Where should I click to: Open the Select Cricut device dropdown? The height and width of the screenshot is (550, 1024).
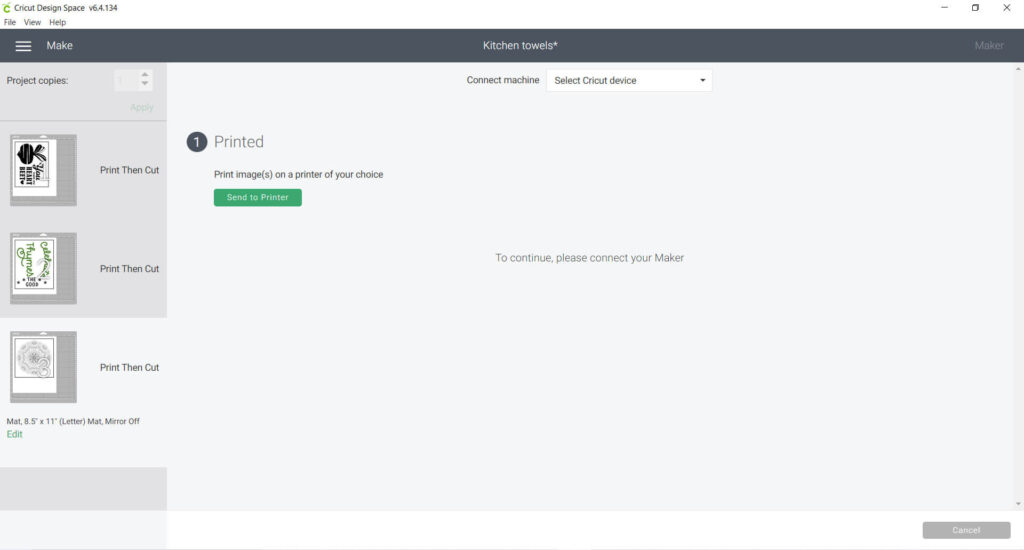[629, 80]
